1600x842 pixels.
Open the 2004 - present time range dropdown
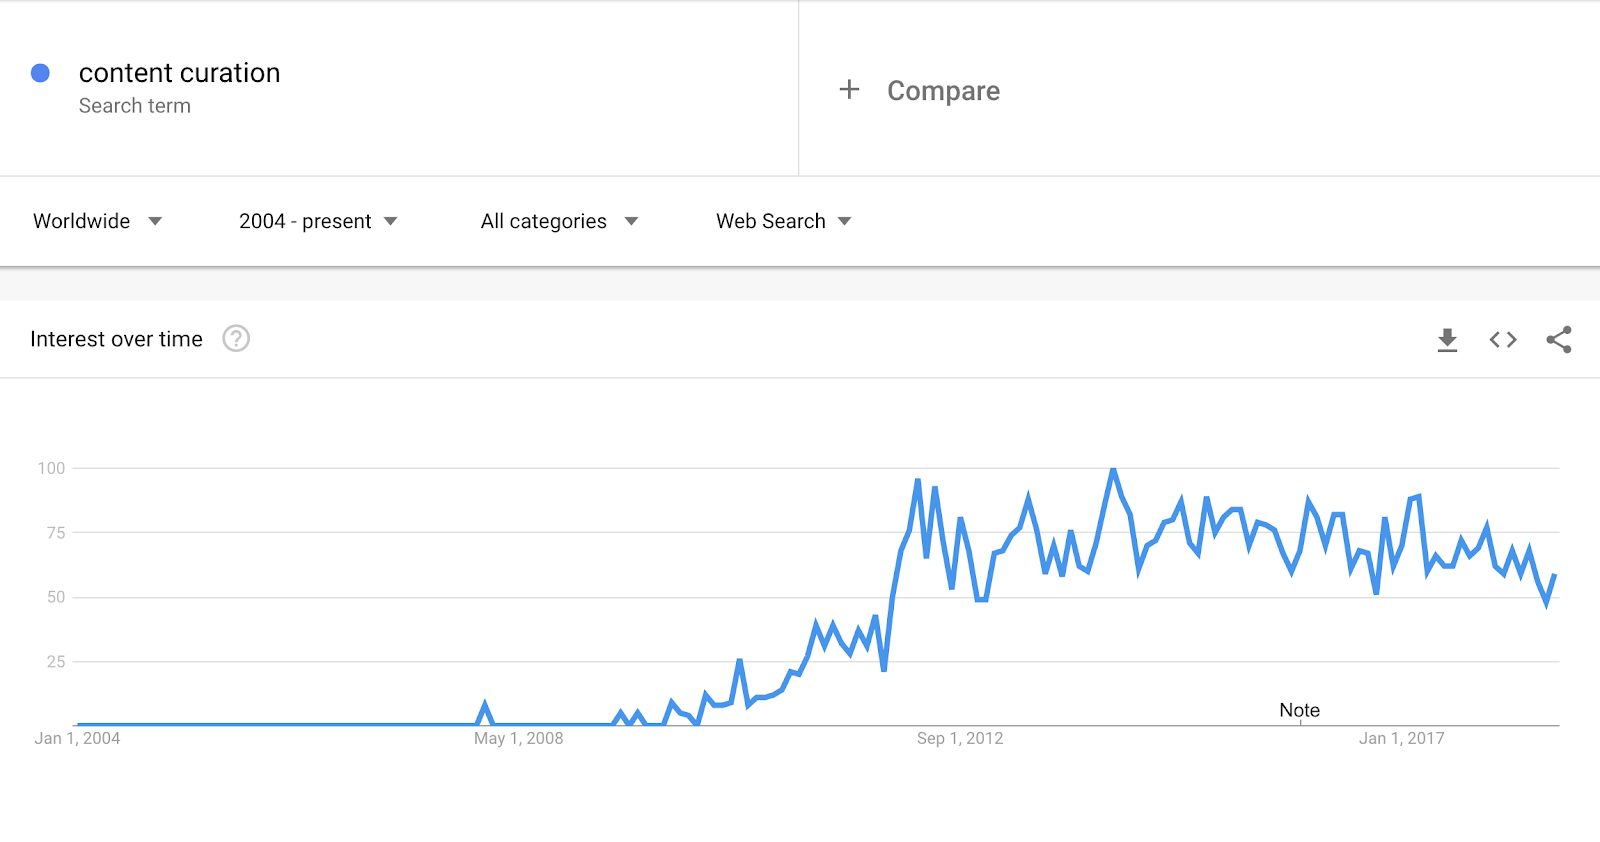pyautogui.click(x=318, y=221)
